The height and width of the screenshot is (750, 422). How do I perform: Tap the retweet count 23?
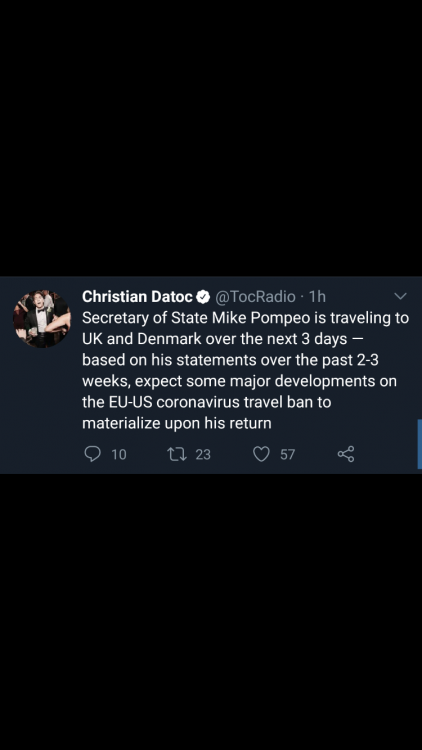pyautogui.click(x=203, y=454)
